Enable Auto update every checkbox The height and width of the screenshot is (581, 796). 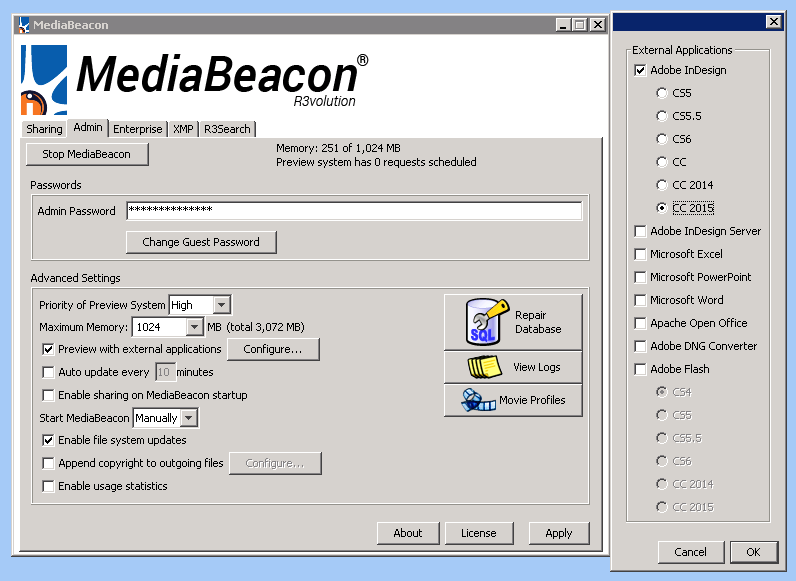pos(48,372)
